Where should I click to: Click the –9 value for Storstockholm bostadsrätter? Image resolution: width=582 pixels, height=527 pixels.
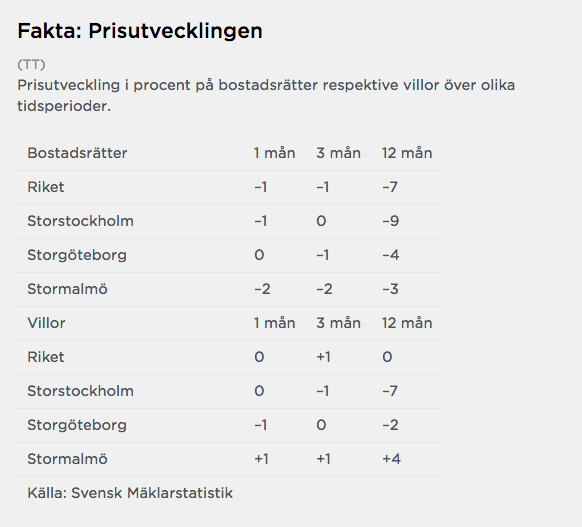click(391, 221)
